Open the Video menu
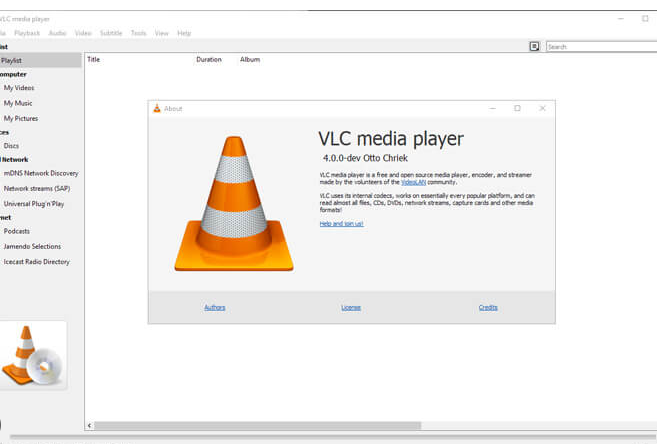Viewport: 657px width, 444px height. click(83, 33)
